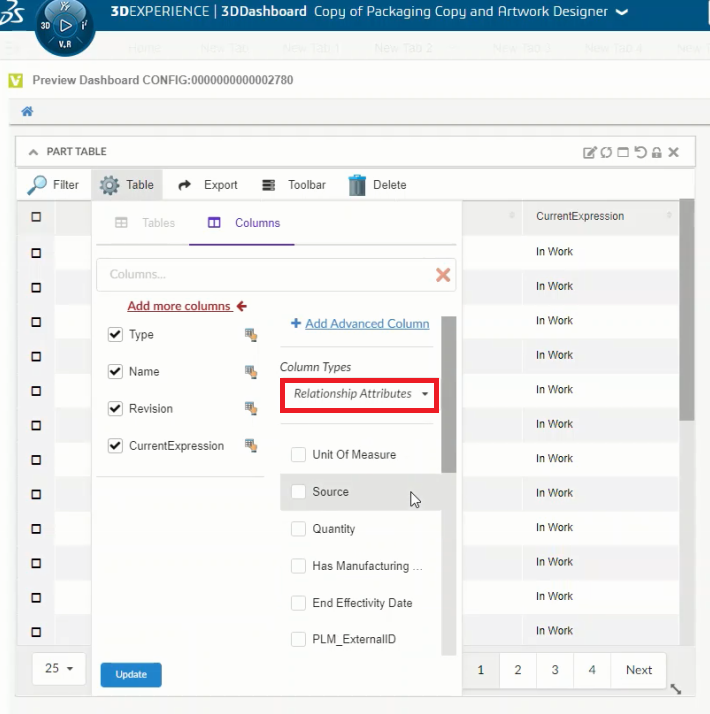Switch to the Tables tab
This screenshot has height=714, width=710.
(145, 223)
